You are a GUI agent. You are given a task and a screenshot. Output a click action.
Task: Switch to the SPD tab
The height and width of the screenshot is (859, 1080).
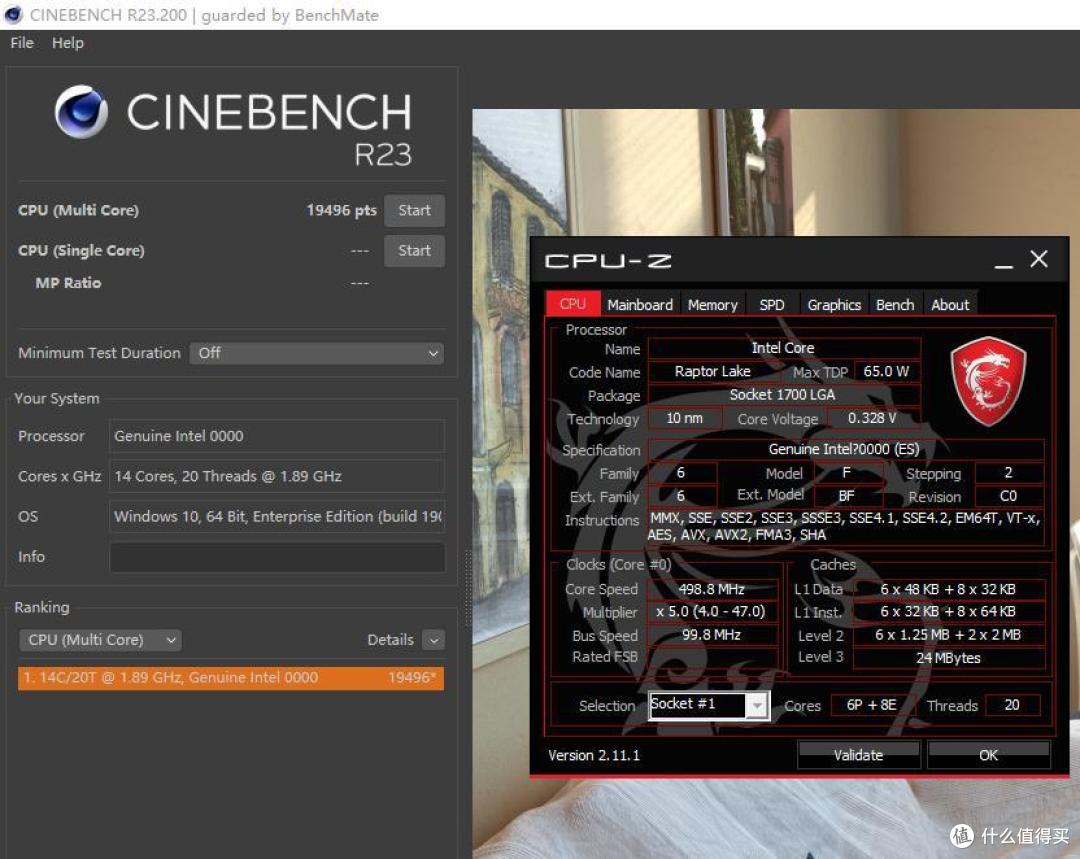coord(771,304)
